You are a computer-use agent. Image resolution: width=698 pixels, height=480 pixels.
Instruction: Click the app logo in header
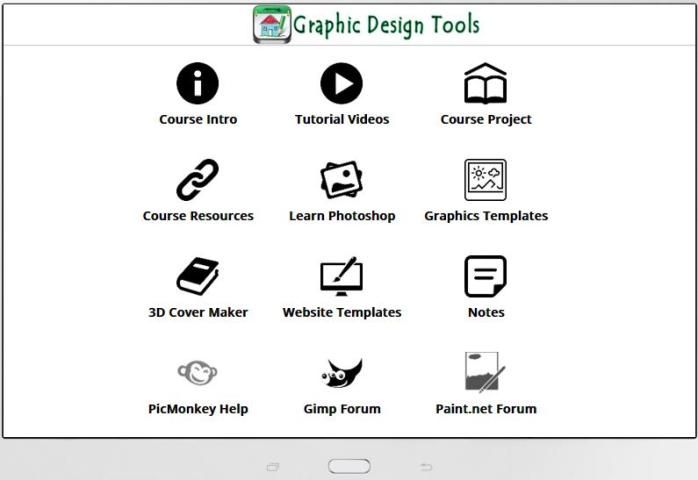coord(272,24)
